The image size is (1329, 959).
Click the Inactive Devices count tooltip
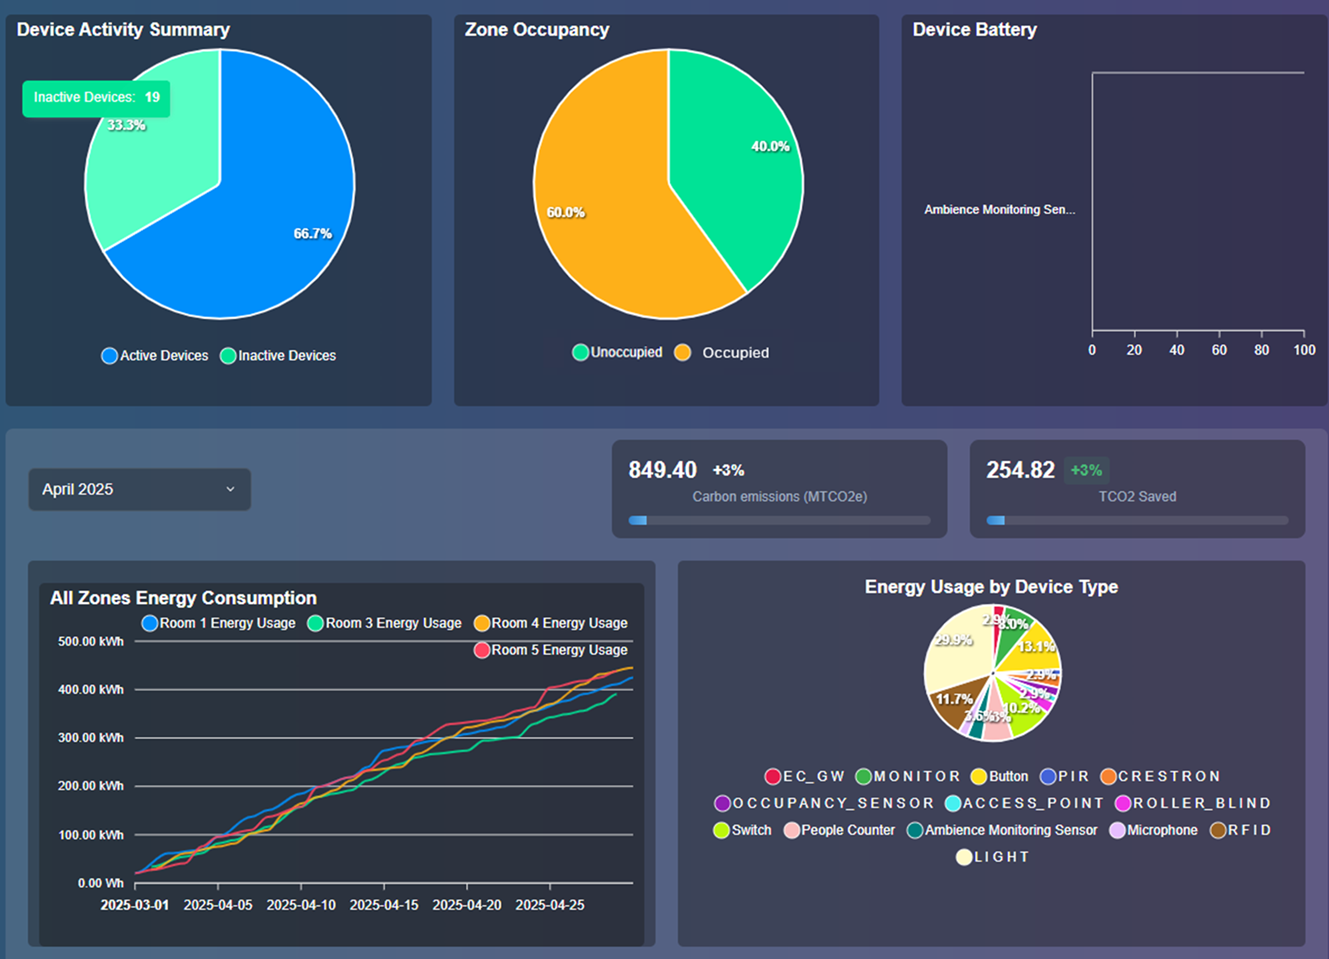tap(96, 98)
